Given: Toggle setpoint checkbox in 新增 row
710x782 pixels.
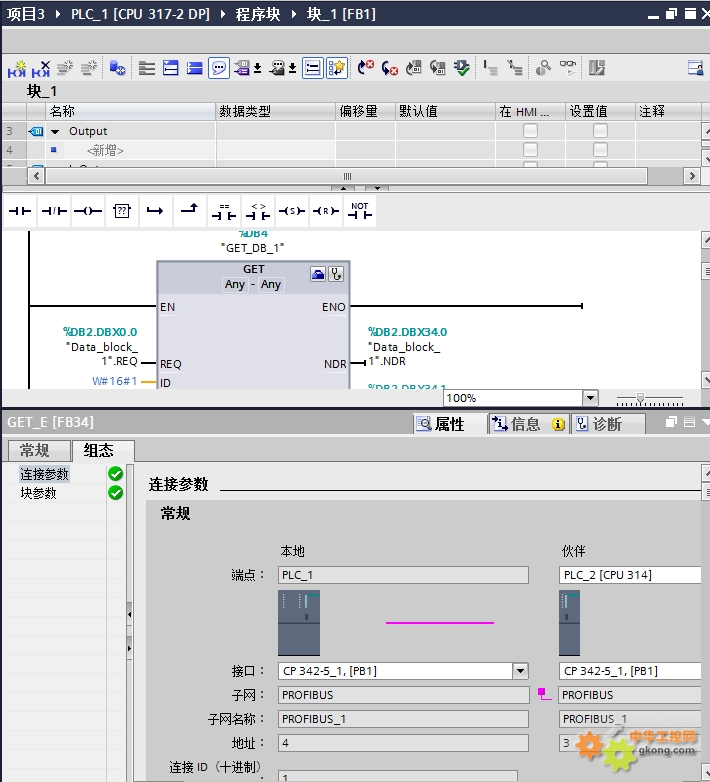Looking at the screenshot, I should 600,150.
